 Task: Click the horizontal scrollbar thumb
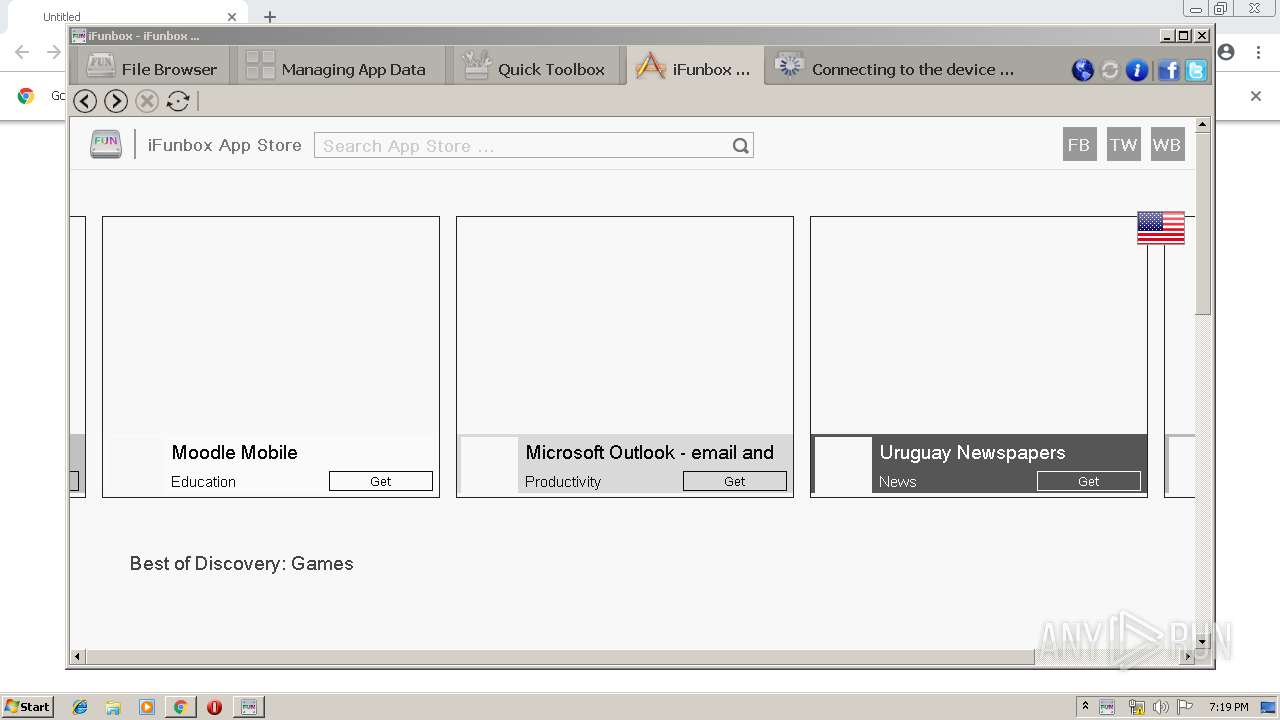tap(560, 657)
